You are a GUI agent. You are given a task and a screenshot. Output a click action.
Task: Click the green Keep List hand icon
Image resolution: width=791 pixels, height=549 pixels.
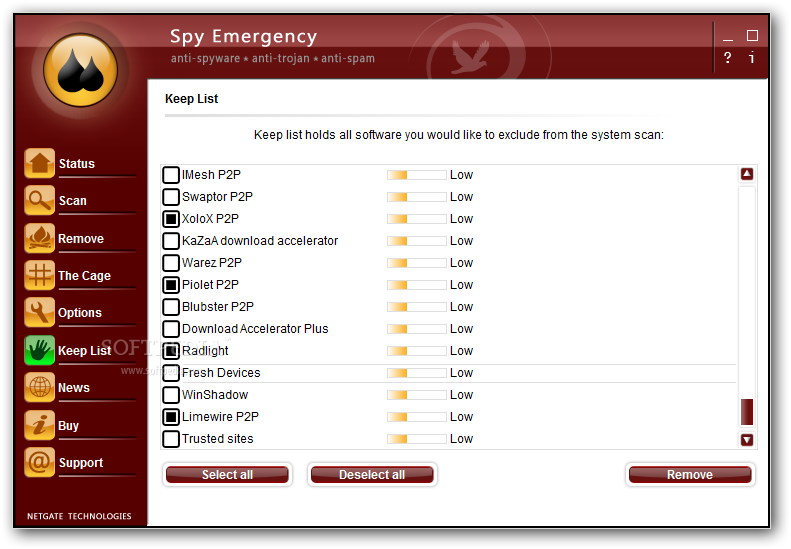(x=39, y=350)
